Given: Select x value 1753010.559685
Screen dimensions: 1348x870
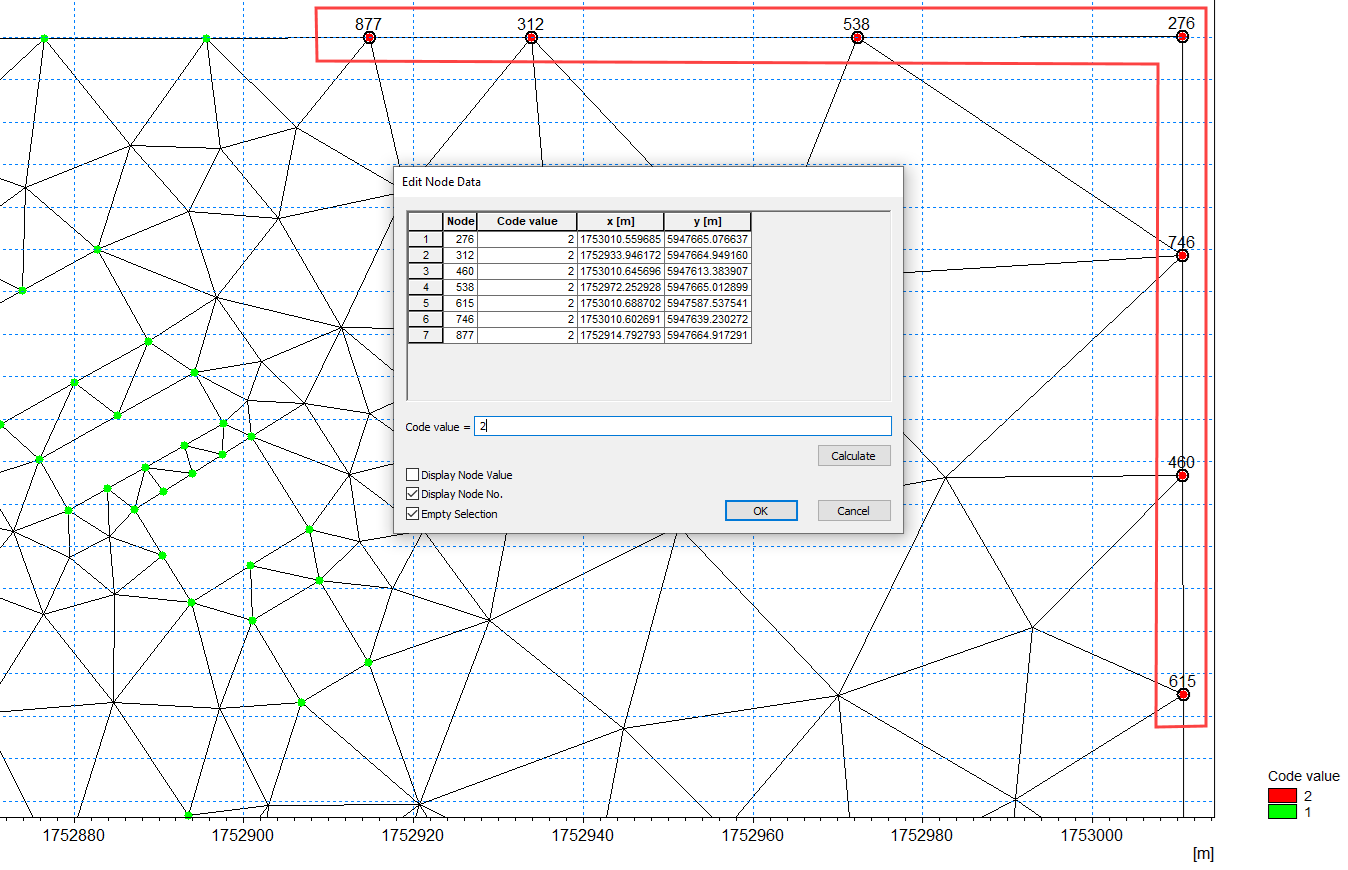Looking at the screenshot, I should coord(620,240).
